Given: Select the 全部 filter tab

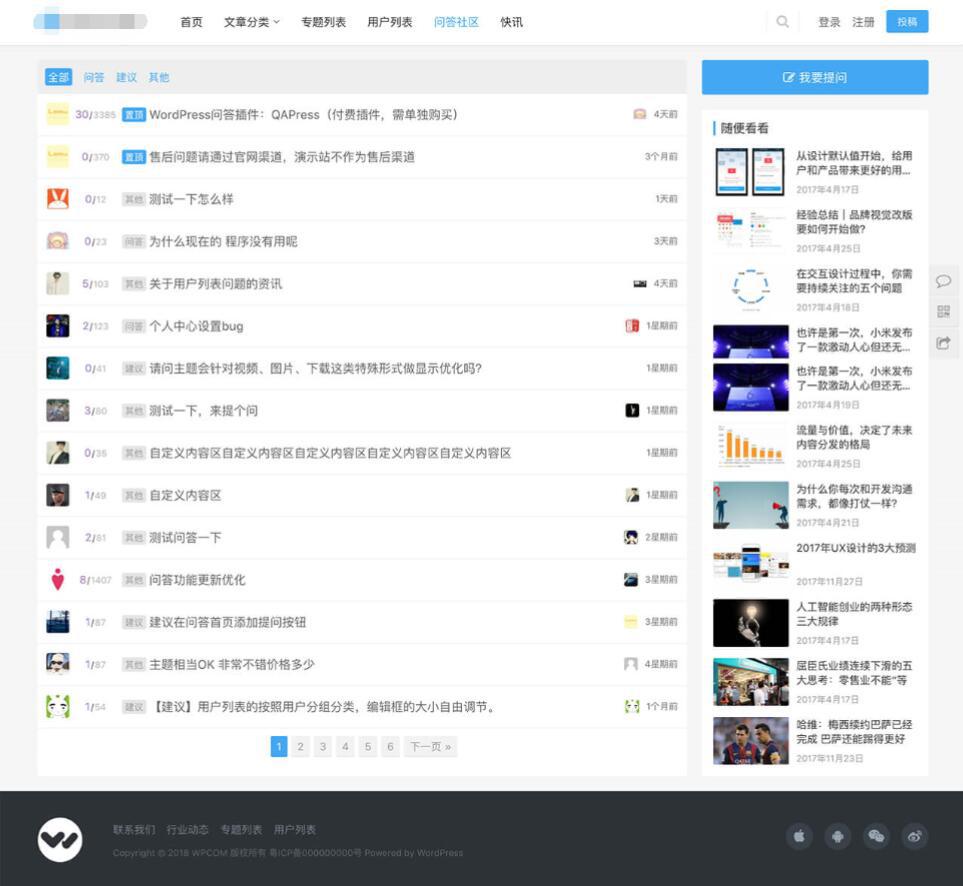Looking at the screenshot, I should tap(58, 77).
